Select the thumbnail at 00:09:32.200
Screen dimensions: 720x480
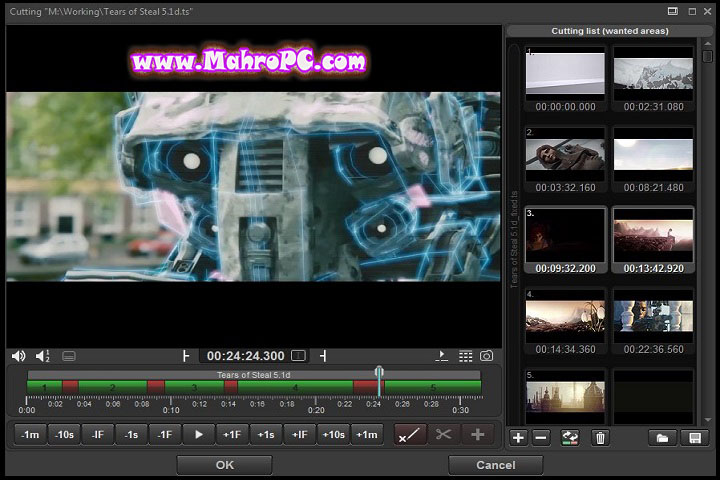[565, 240]
